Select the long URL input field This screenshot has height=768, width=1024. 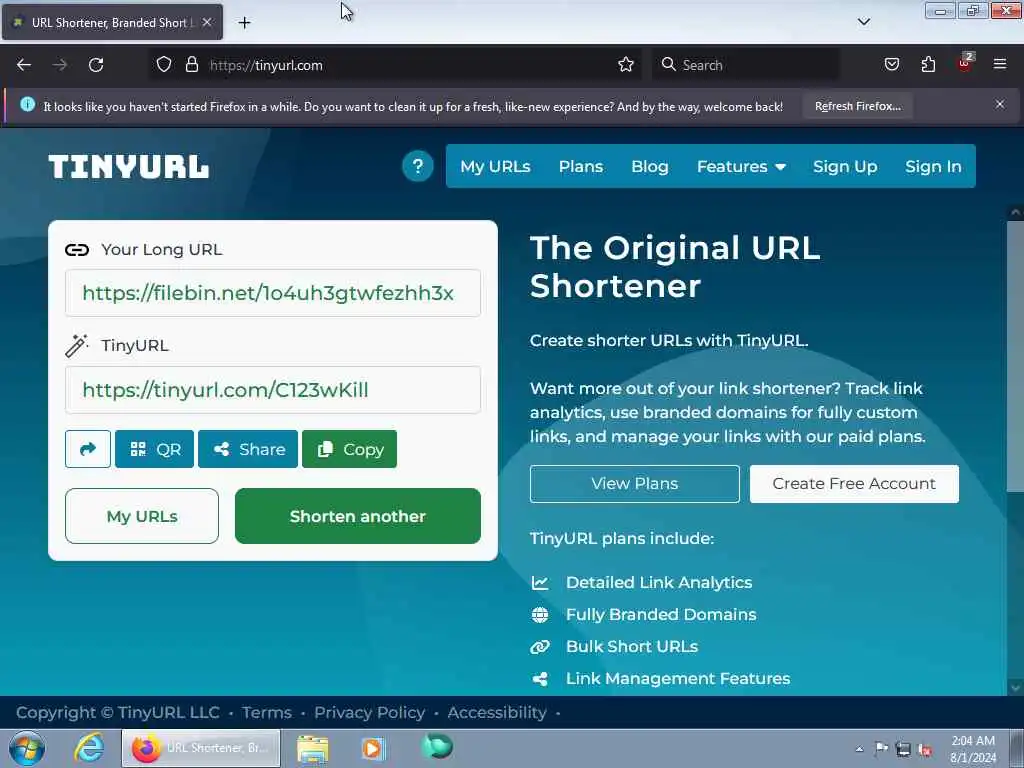point(273,293)
